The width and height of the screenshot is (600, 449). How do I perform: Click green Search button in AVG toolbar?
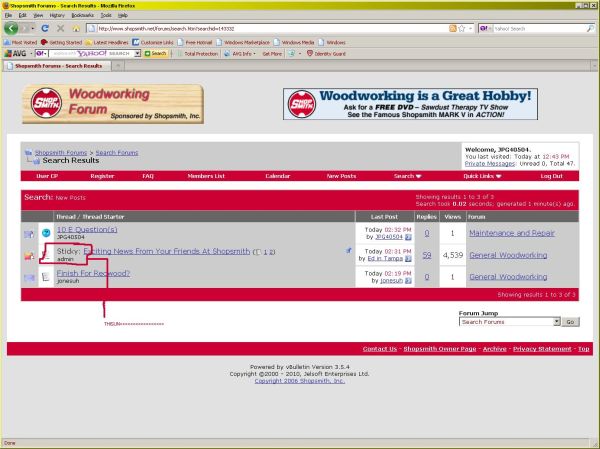point(155,54)
